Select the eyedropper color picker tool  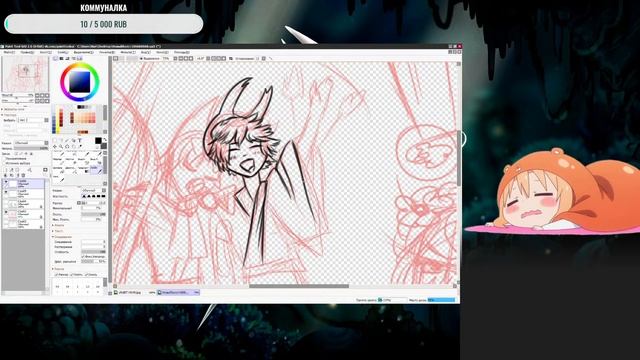click(80, 147)
